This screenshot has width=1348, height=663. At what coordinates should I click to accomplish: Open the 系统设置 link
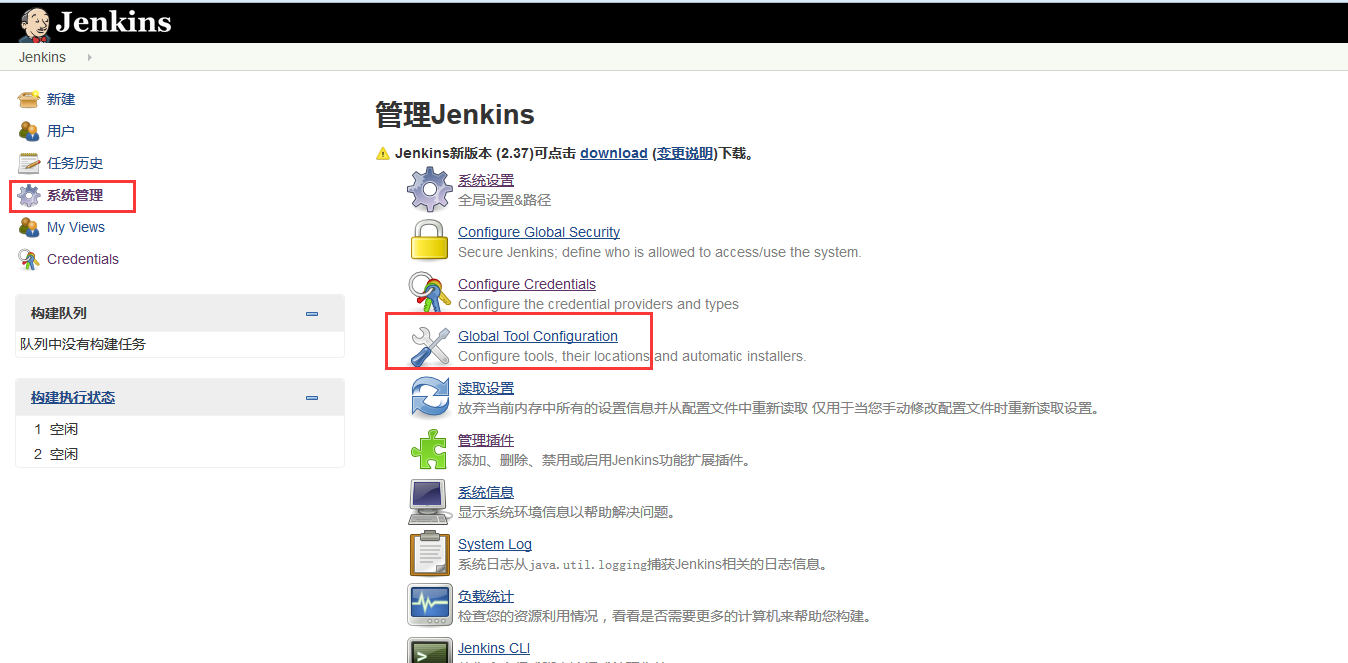tap(486, 180)
